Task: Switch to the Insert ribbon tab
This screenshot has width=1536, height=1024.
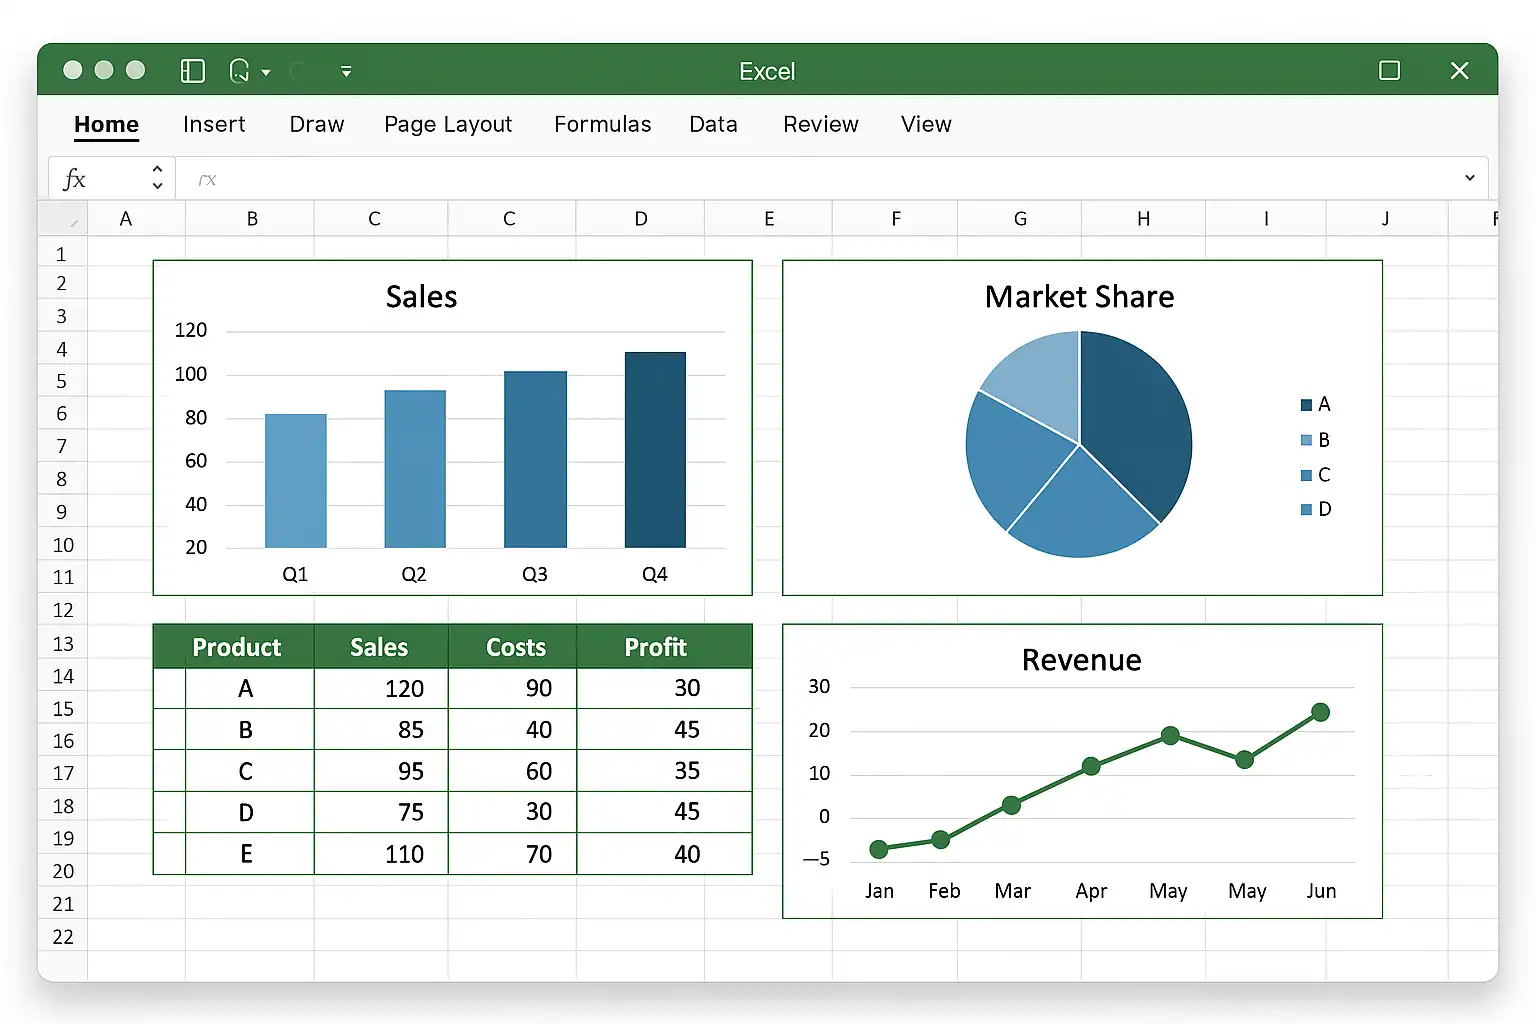Action: coord(214,124)
